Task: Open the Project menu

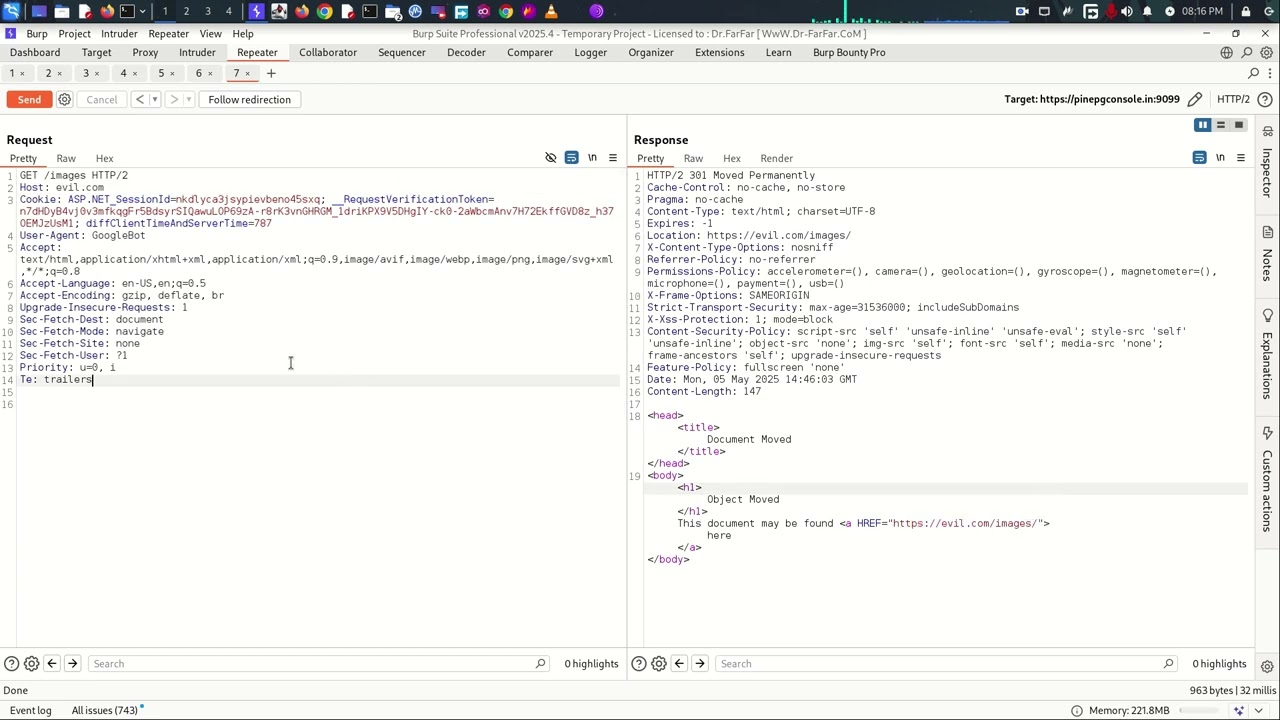Action: [x=74, y=33]
